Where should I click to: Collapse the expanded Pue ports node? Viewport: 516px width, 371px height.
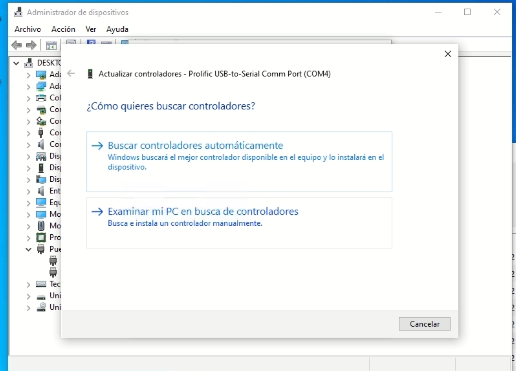pos(29,249)
